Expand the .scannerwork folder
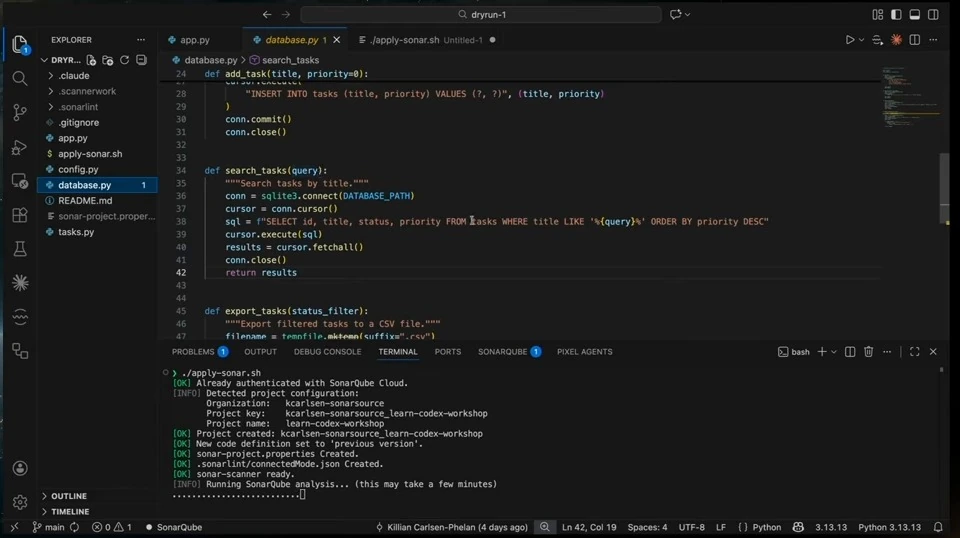 97,91
